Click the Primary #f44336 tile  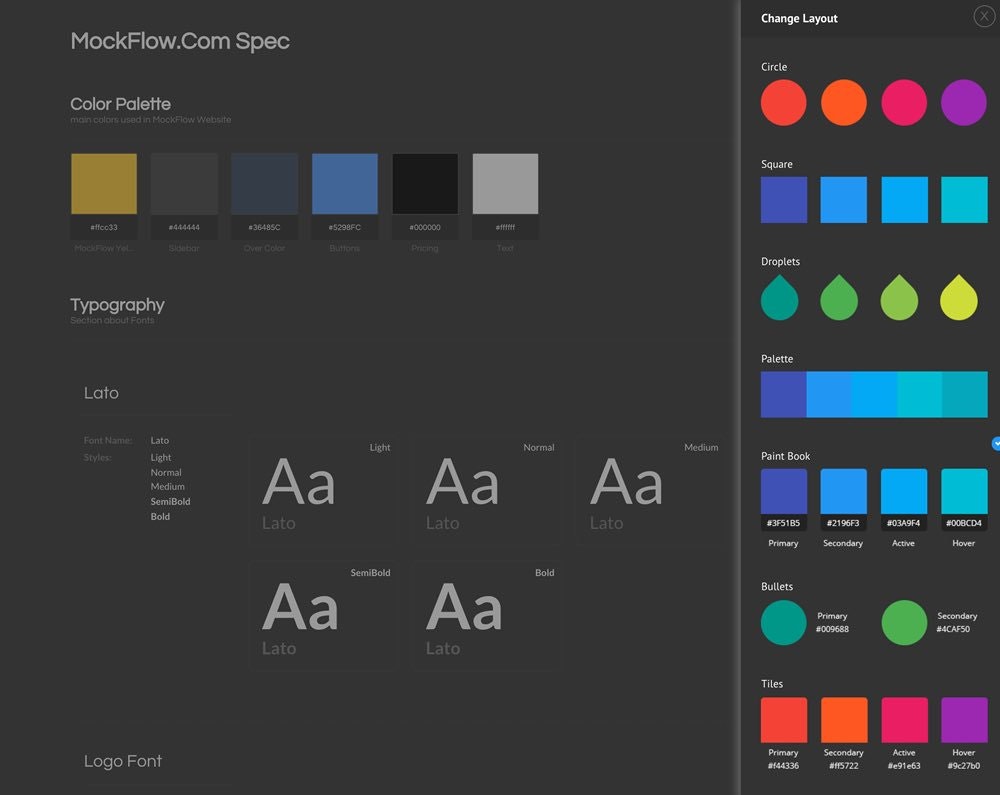pos(784,720)
